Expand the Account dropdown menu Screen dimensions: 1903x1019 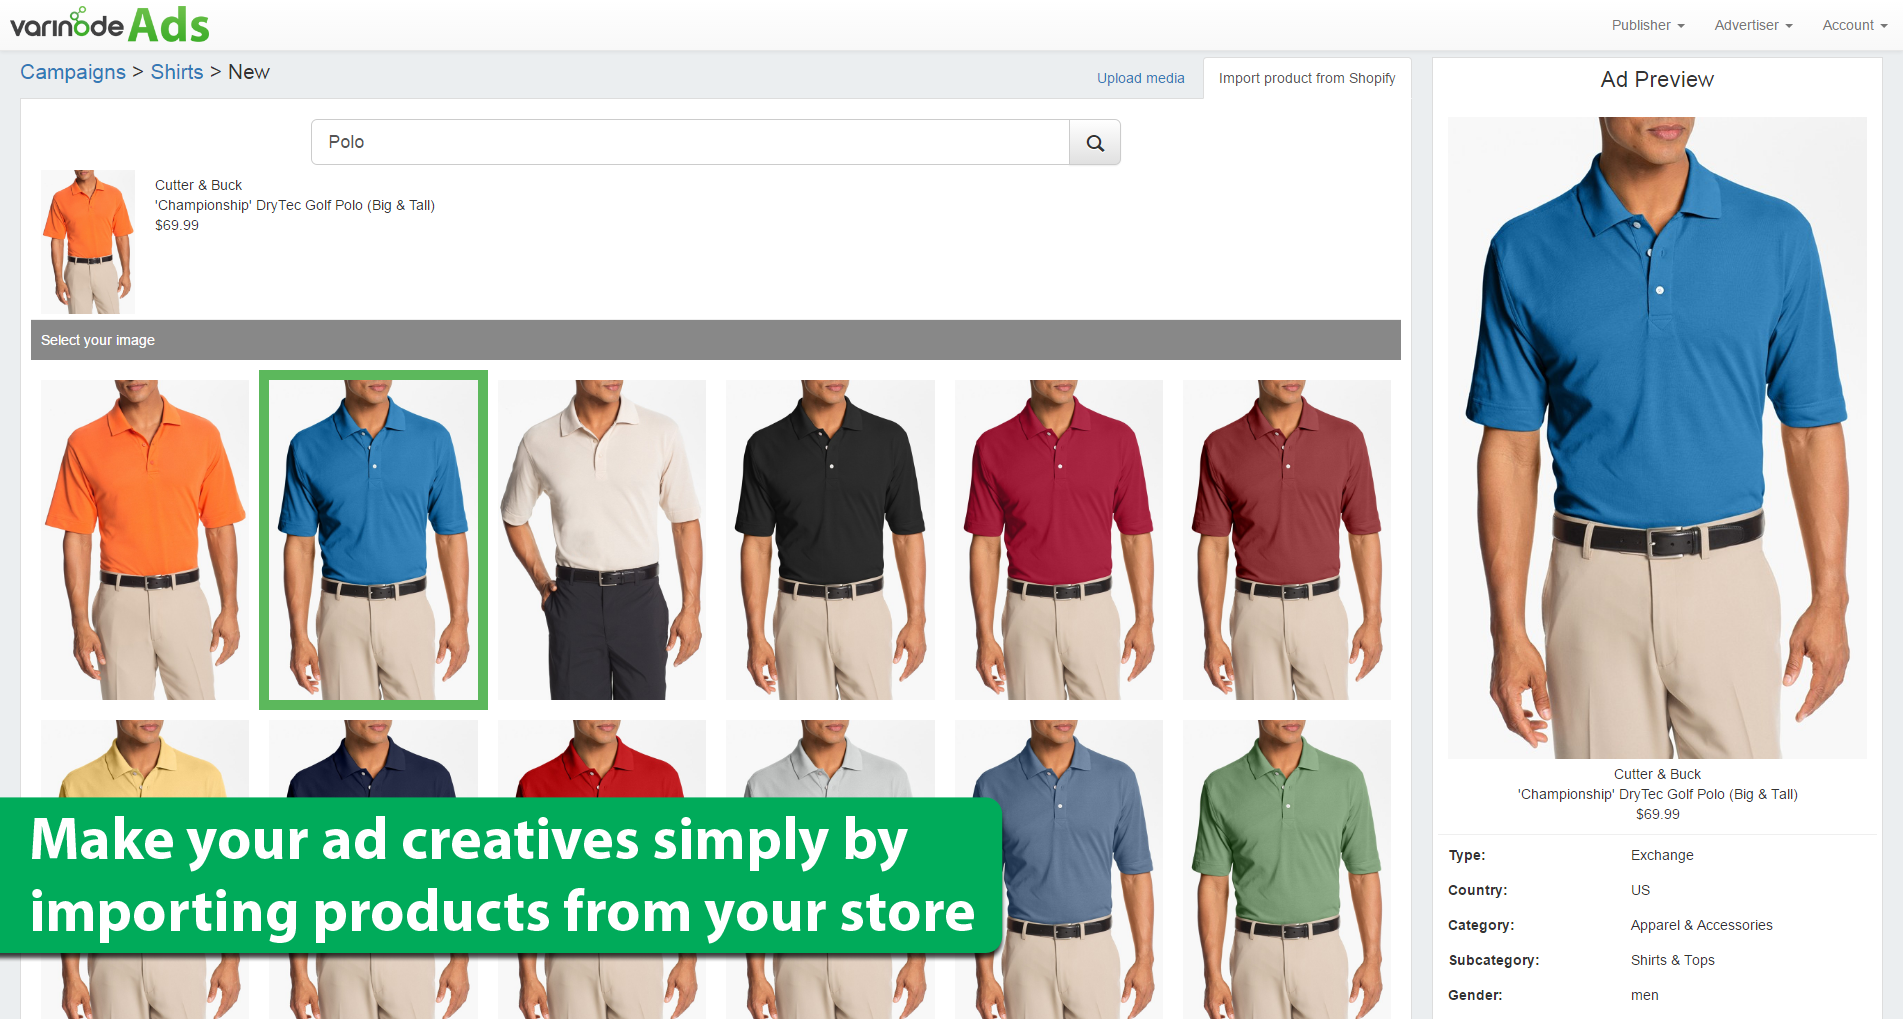click(x=1854, y=25)
